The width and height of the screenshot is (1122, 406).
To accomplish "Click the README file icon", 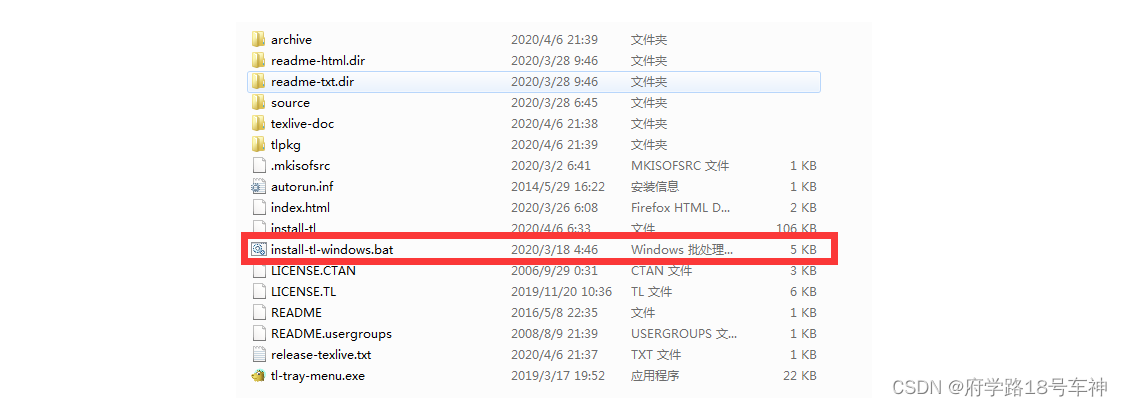I will point(258,313).
